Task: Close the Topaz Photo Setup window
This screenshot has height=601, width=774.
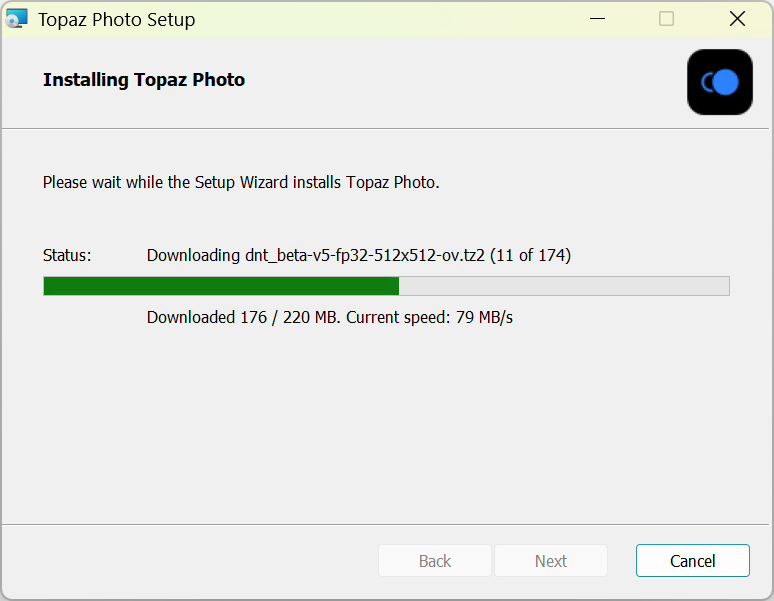Action: [x=737, y=19]
